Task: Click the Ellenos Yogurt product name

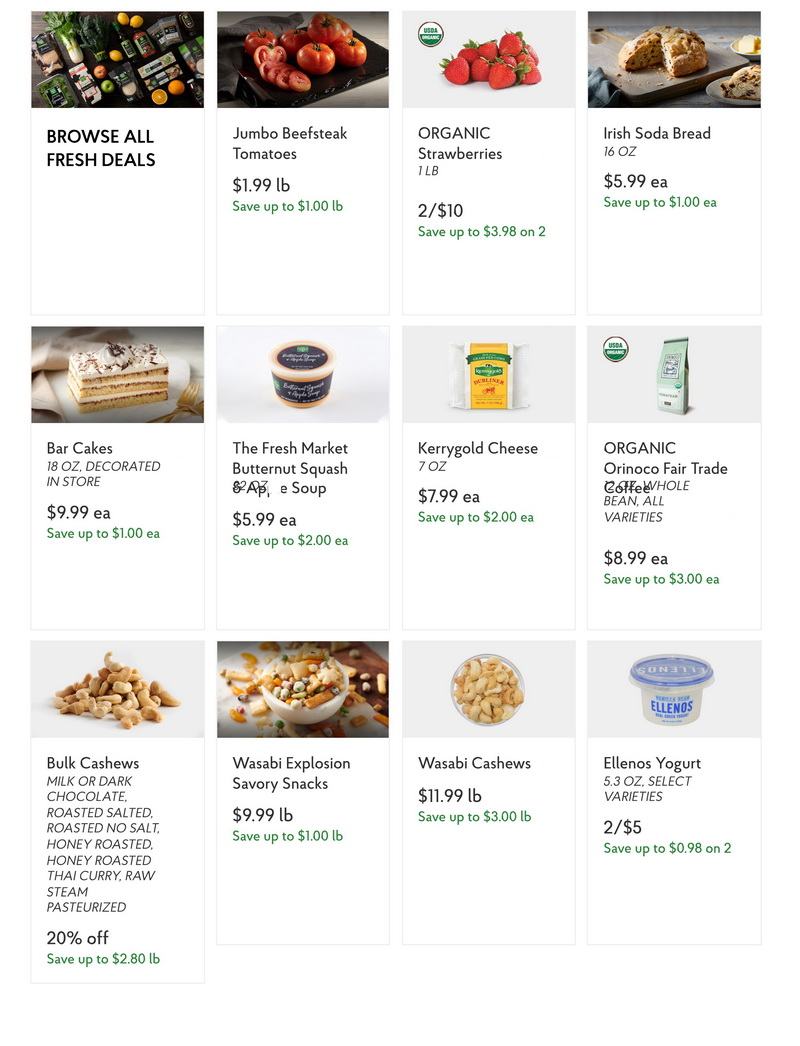Action: 652,763
